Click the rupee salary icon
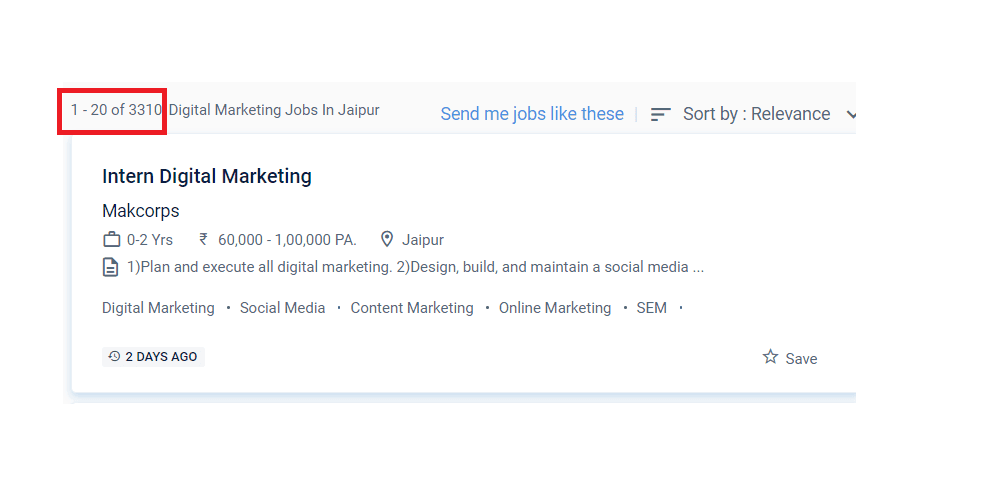Viewport: 1005px width, 499px height. coord(203,240)
